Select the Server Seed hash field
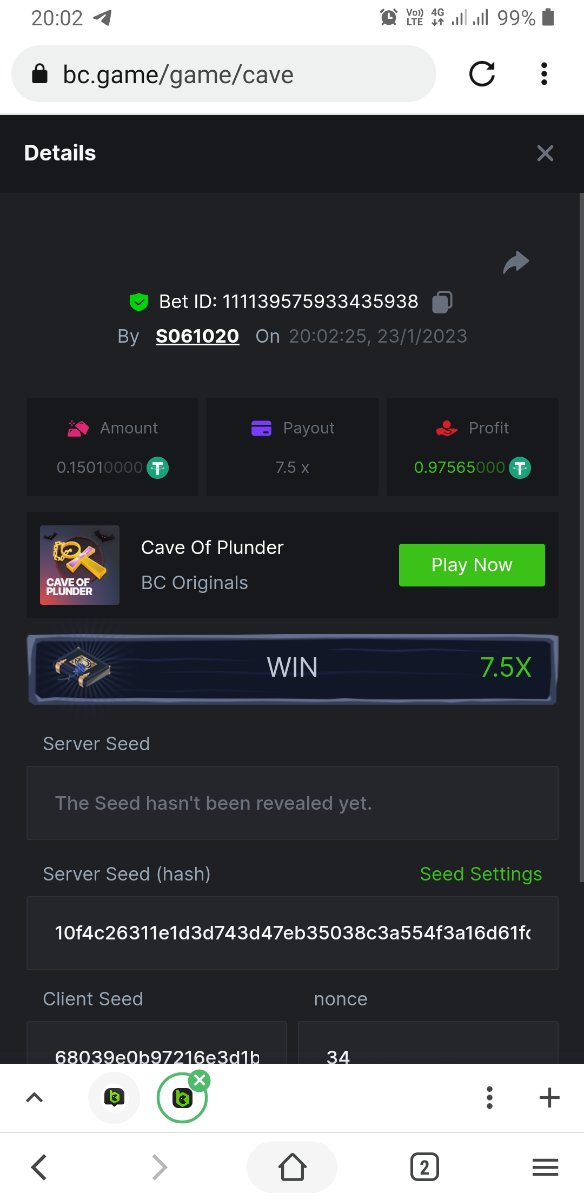584x1200 pixels. (x=292, y=933)
